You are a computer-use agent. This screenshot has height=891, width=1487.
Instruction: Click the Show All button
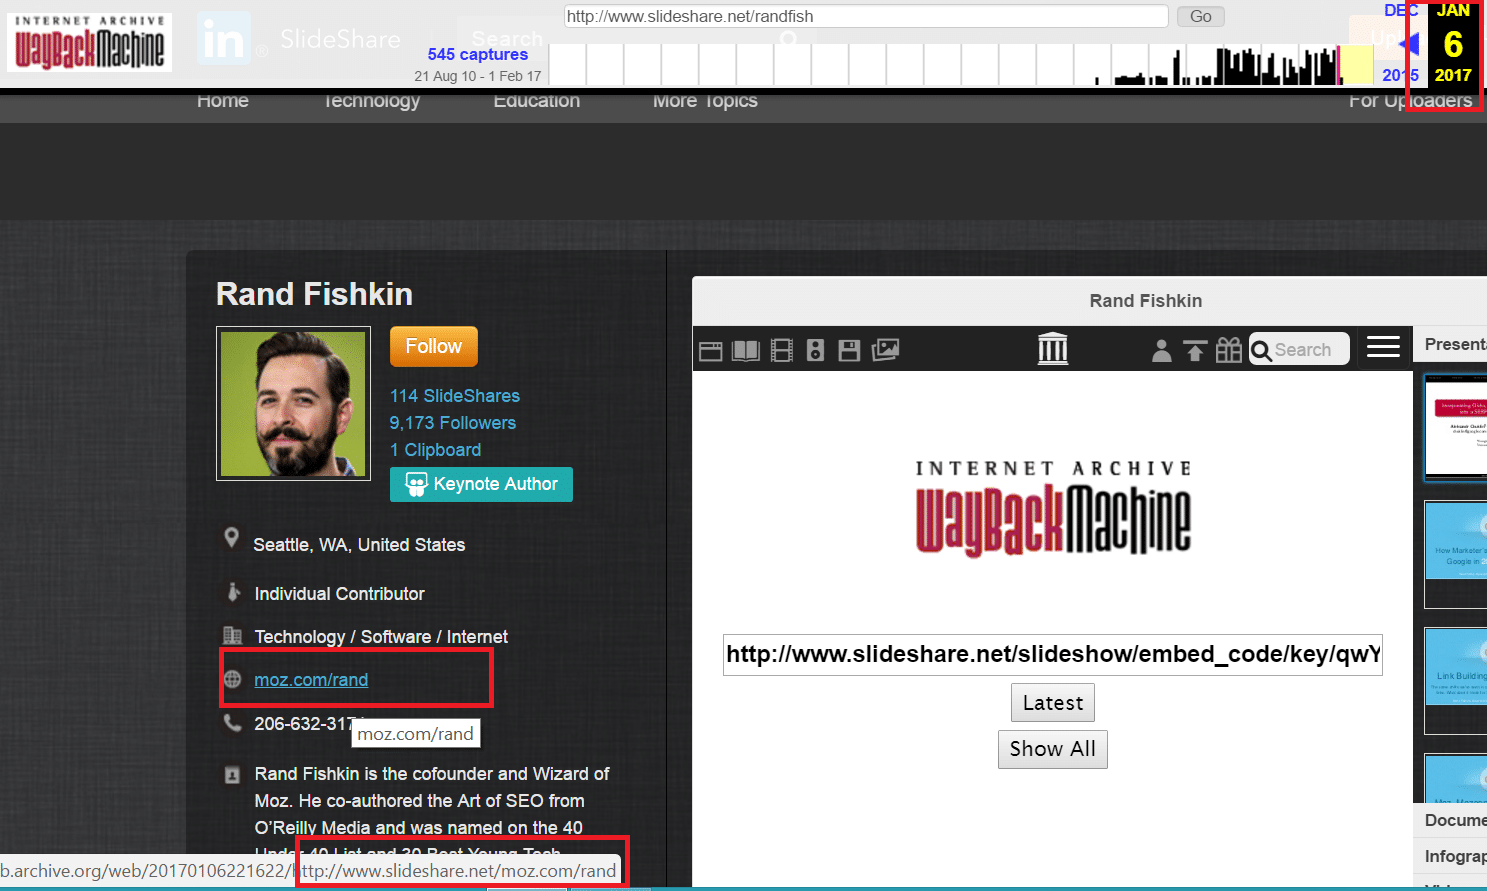[1053, 749]
